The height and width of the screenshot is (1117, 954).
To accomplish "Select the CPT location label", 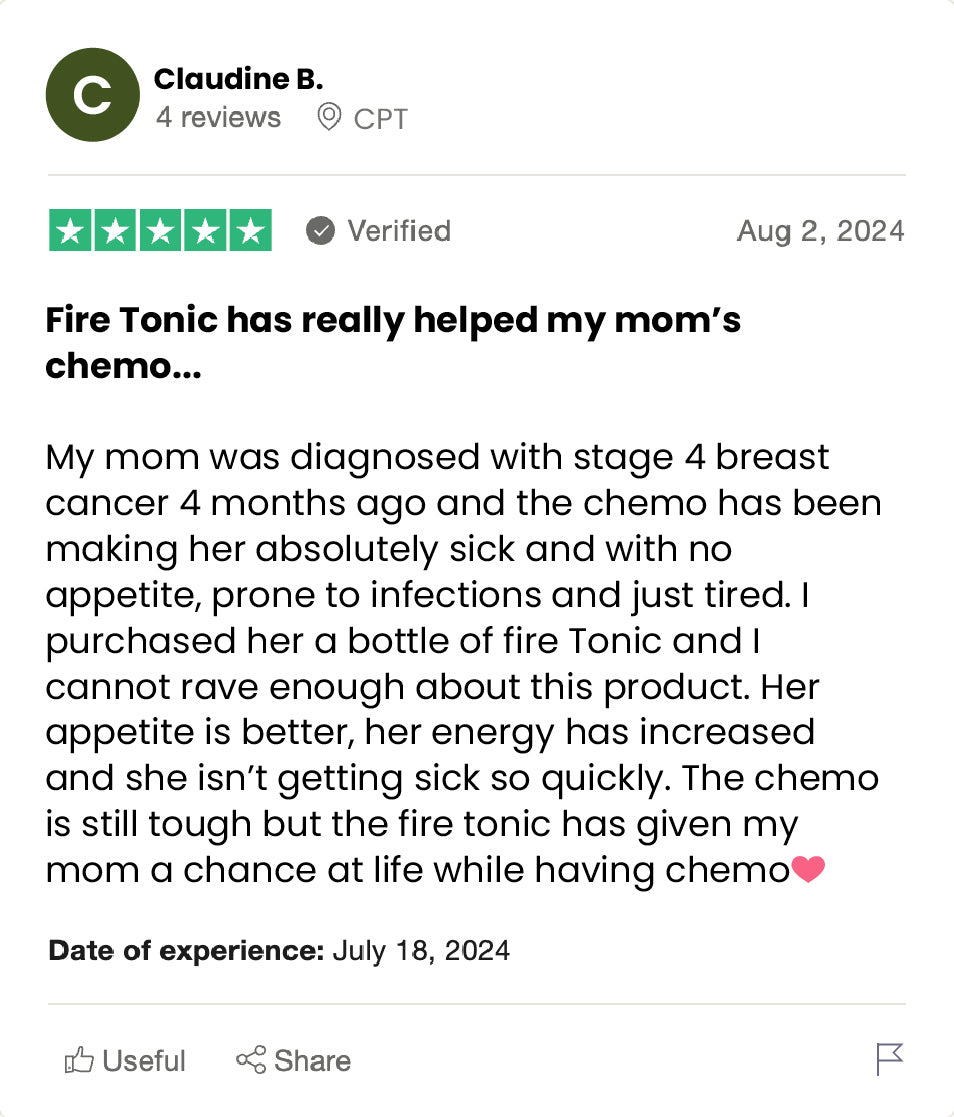I will (x=381, y=119).
